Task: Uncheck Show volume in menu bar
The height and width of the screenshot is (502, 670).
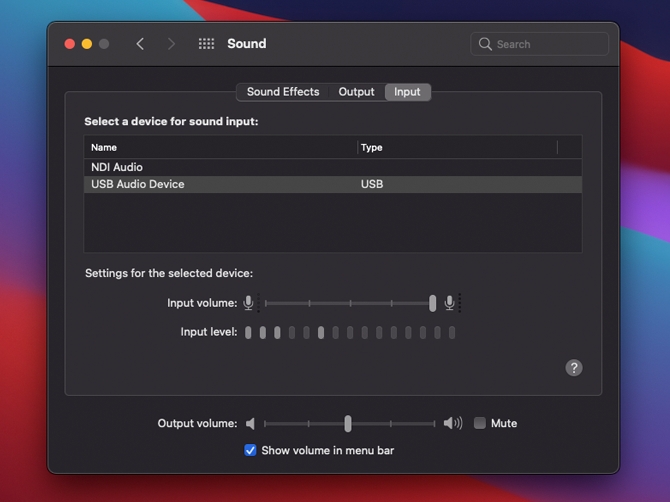Action: (x=250, y=450)
